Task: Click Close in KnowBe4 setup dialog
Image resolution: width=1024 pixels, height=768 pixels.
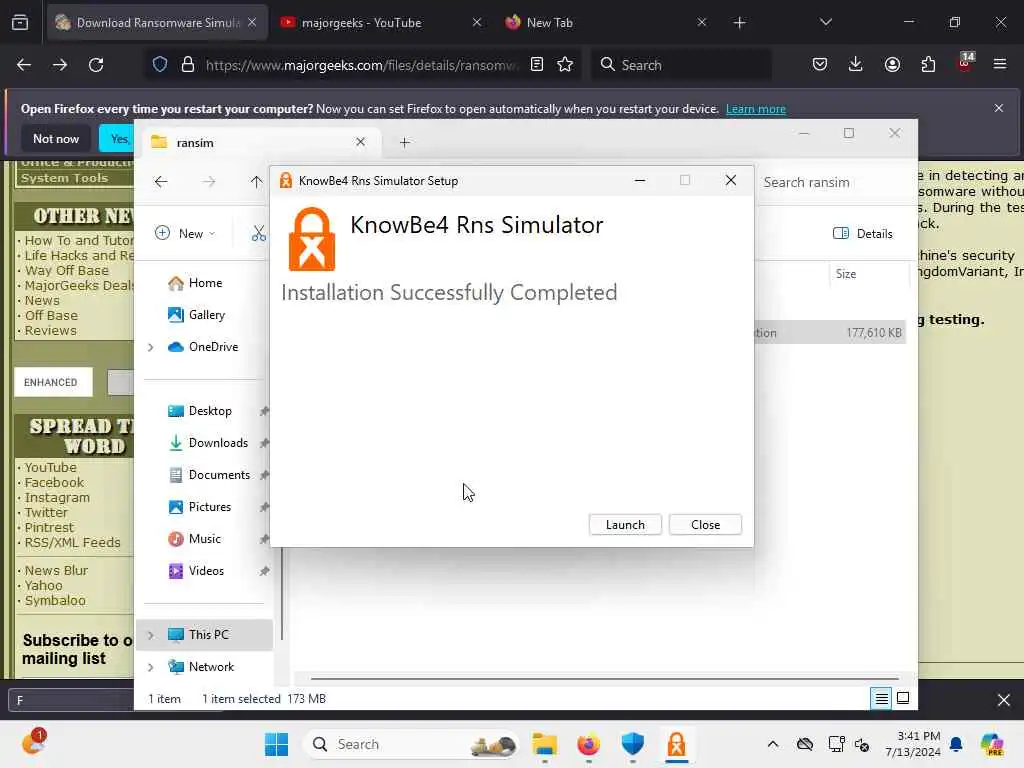Action: tap(705, 524)
